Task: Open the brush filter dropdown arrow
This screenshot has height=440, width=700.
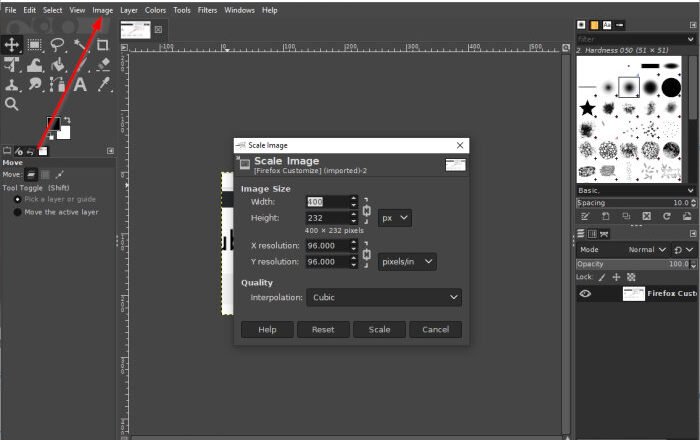Action: pos(691,39)
